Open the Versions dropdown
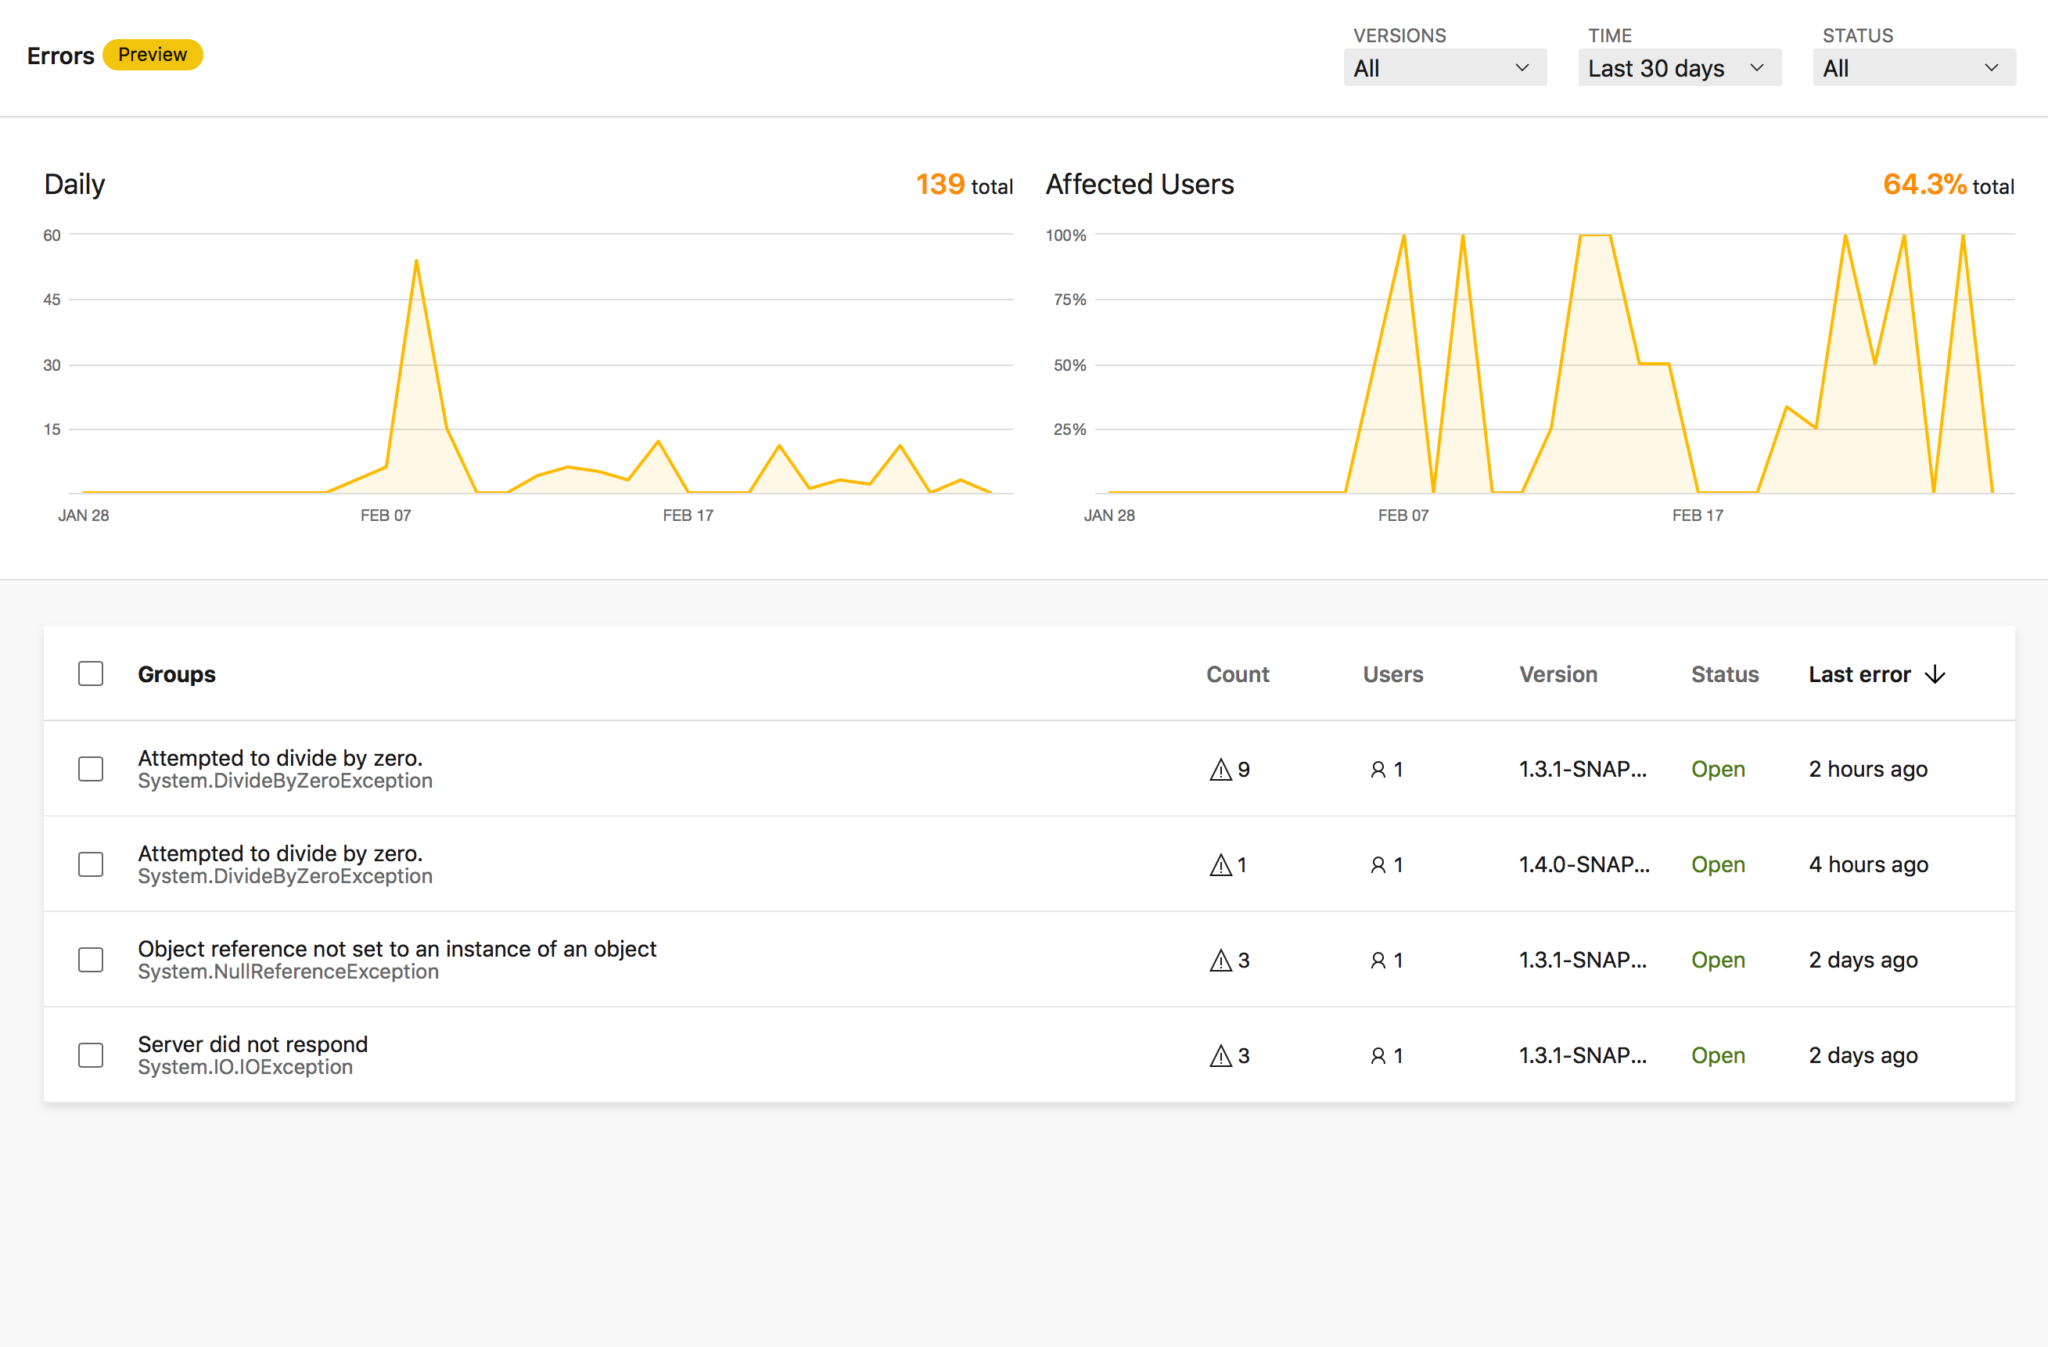2048x1347 pixels. (1444, 68)
